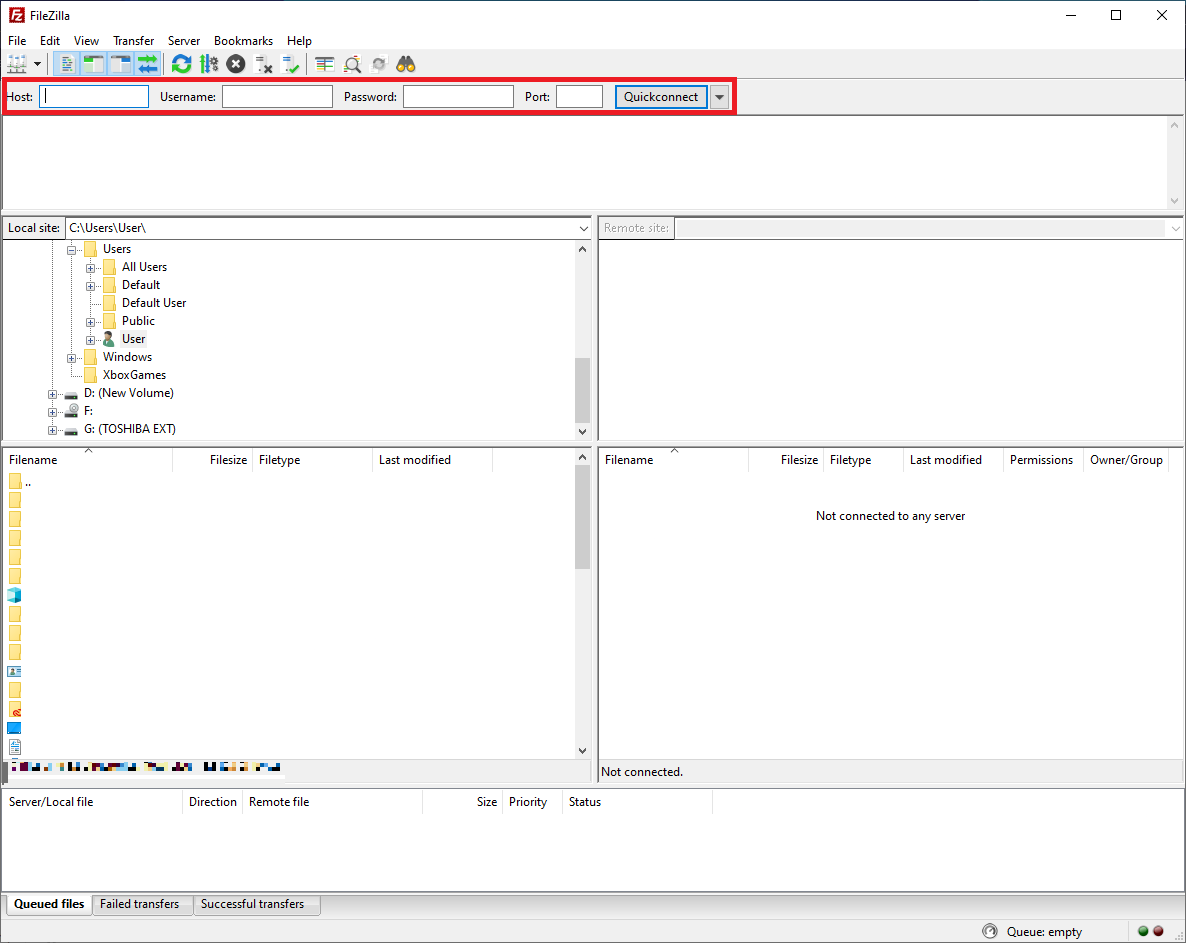
Task: Reconnect to the last server
Action: [x=290, y=64]
